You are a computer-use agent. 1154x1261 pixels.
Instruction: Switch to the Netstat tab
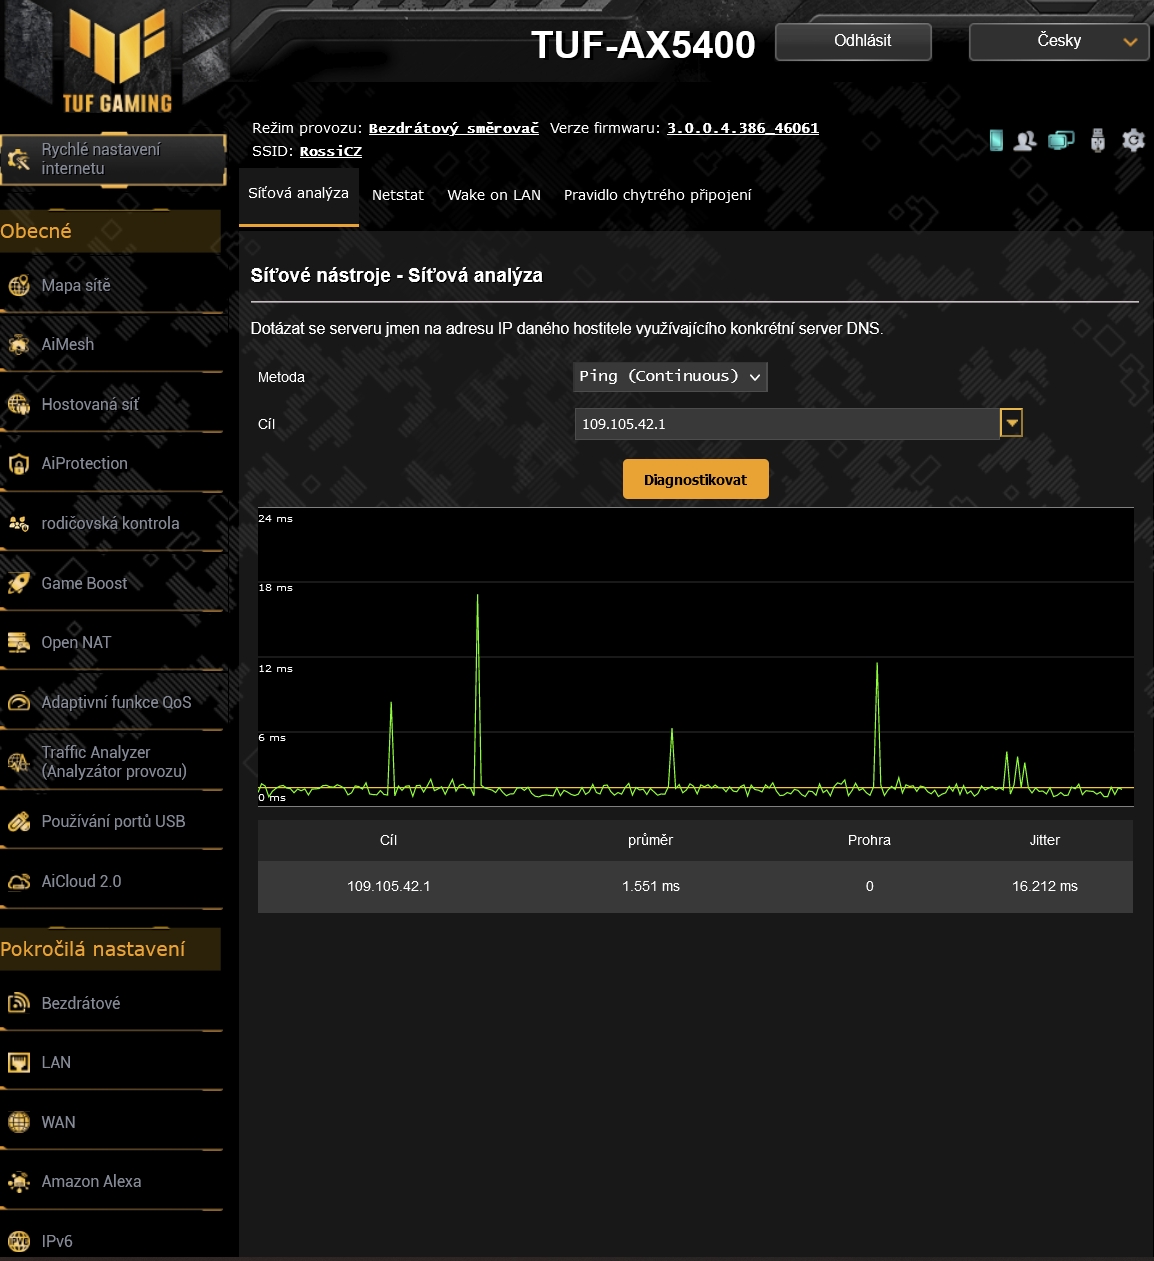pyautogui.click(x=398, y=195)
